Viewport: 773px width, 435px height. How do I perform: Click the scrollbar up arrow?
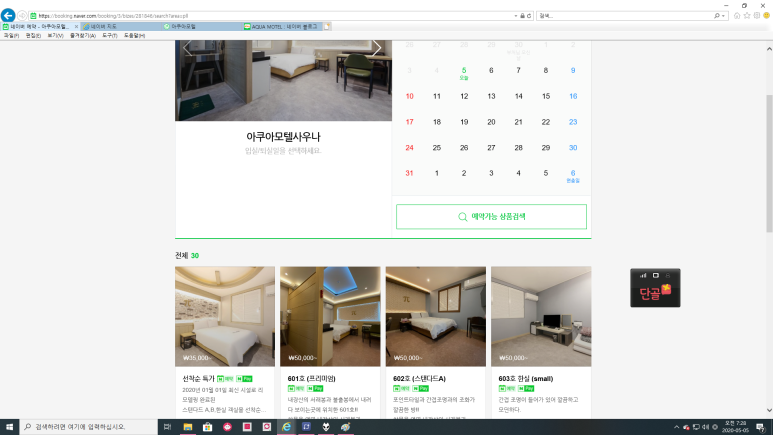click(x=769, y=49)
